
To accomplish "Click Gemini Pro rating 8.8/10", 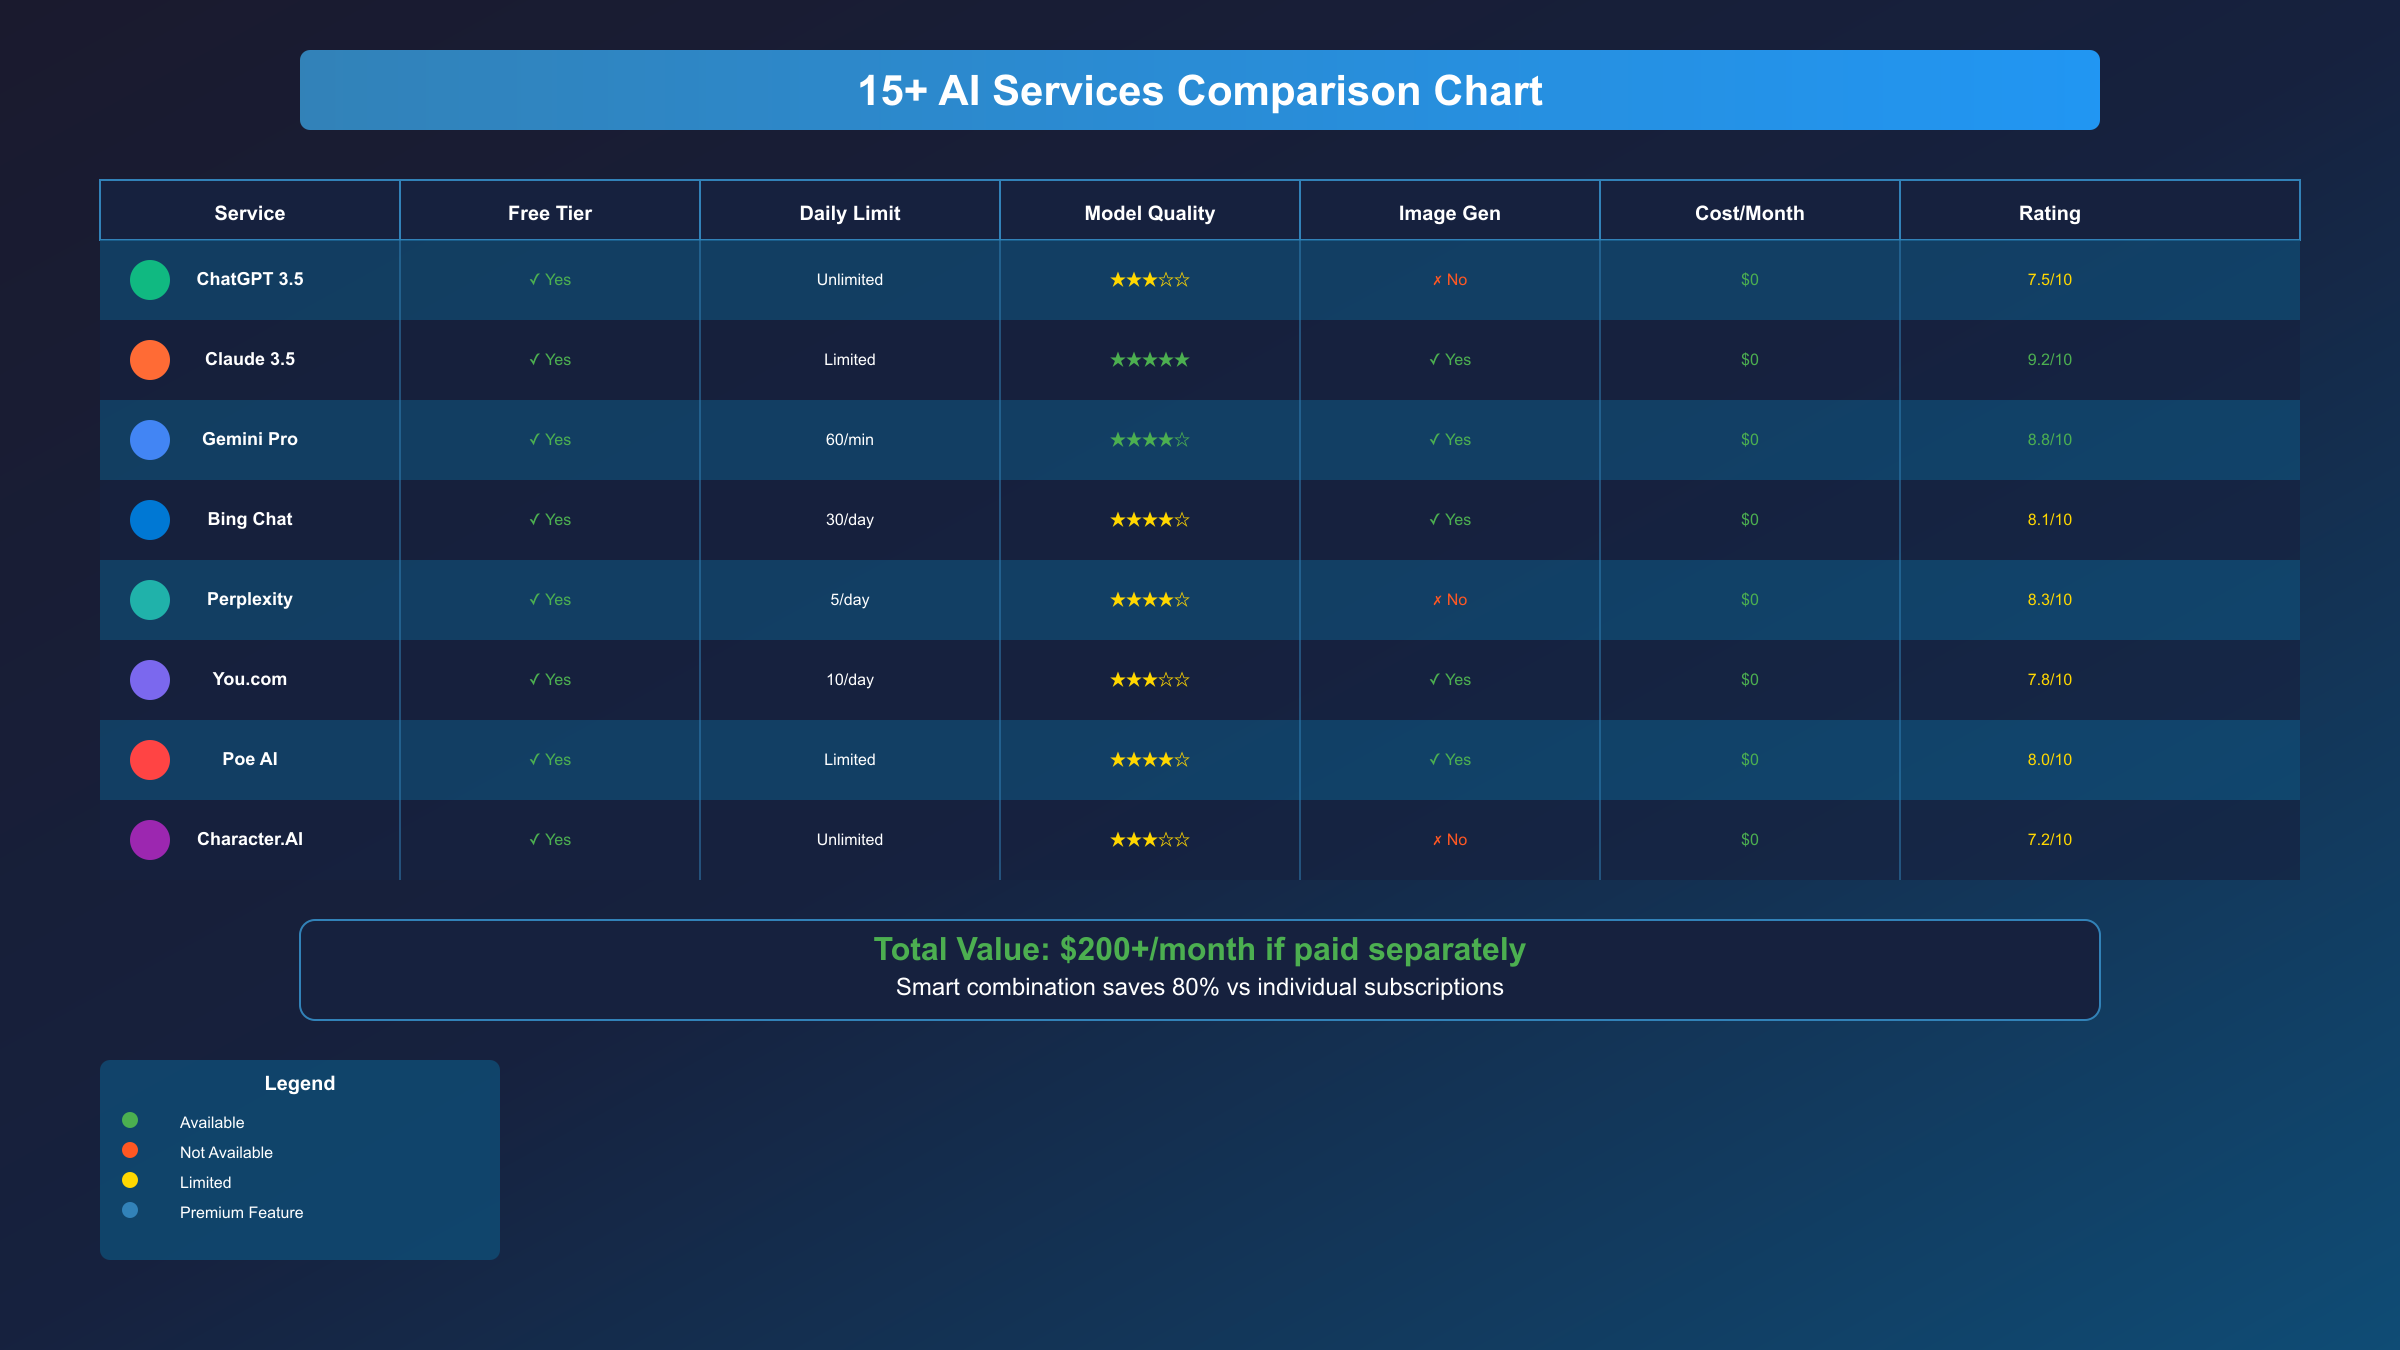I will click(2050, 440).
